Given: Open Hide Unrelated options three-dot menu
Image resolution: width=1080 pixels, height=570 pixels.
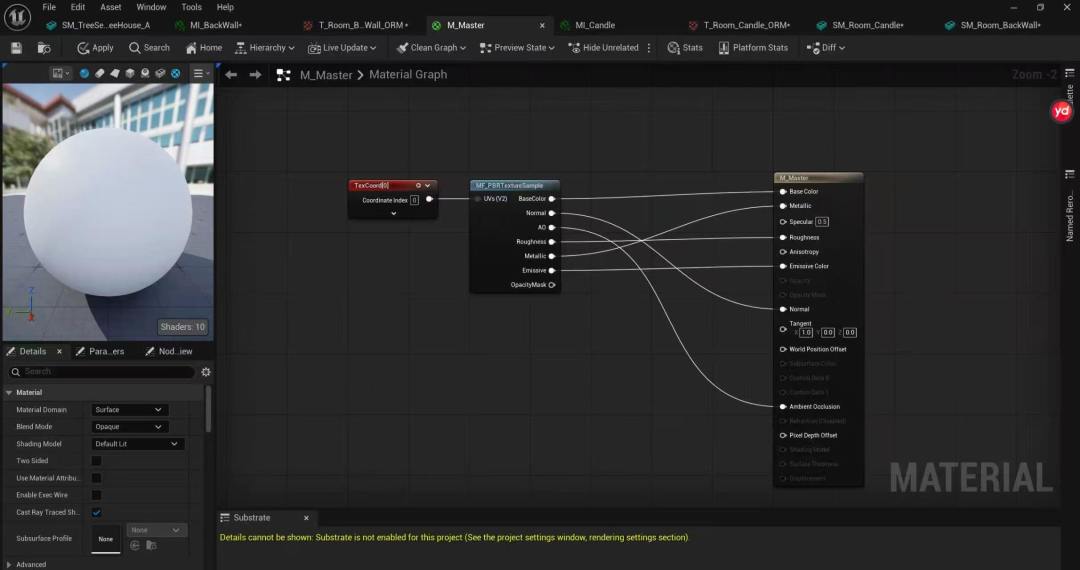Looking at the screenshot, I should click(649, 48).
